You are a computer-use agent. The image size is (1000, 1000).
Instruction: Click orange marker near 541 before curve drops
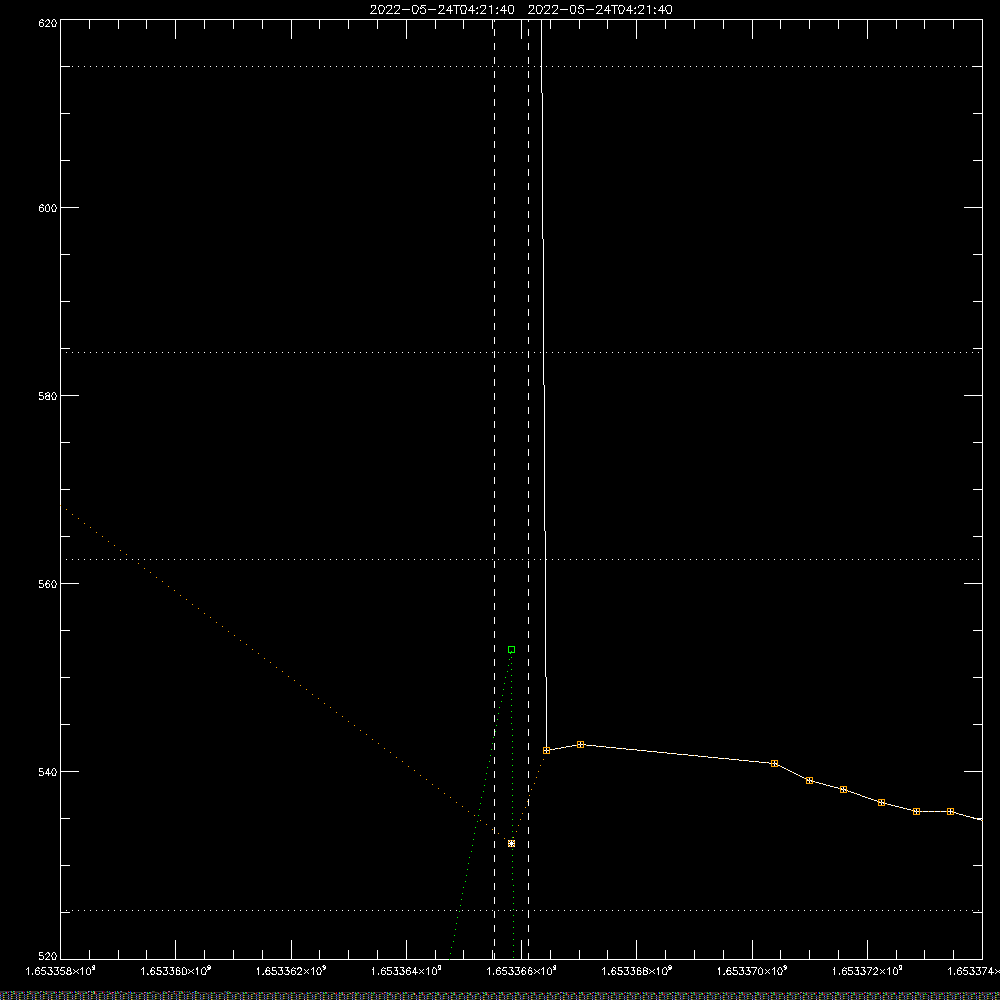tap(774, 763)
